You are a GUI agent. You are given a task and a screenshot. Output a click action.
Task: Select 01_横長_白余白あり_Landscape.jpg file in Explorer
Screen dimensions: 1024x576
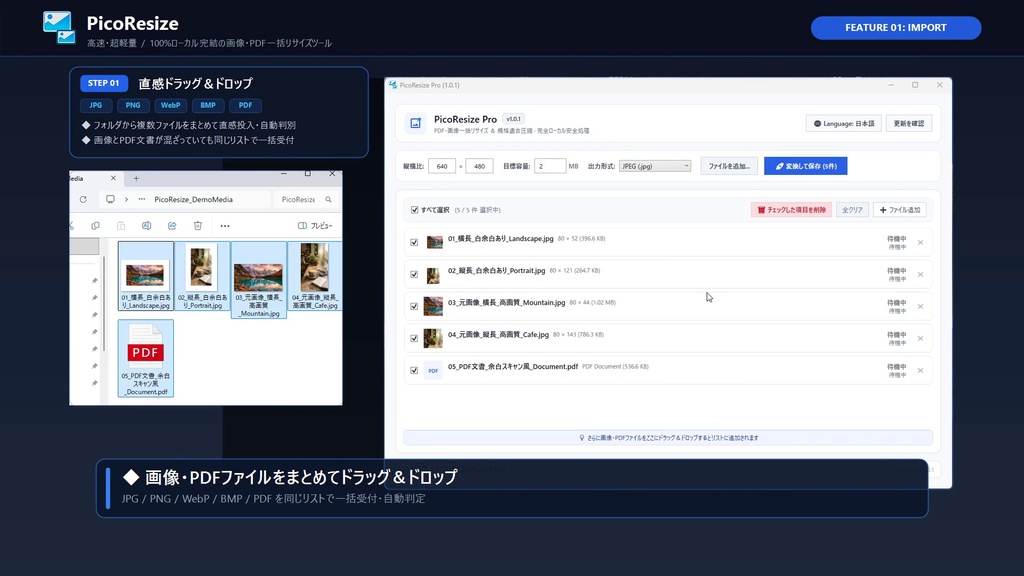pyautogui.click(x=146, y=276)
